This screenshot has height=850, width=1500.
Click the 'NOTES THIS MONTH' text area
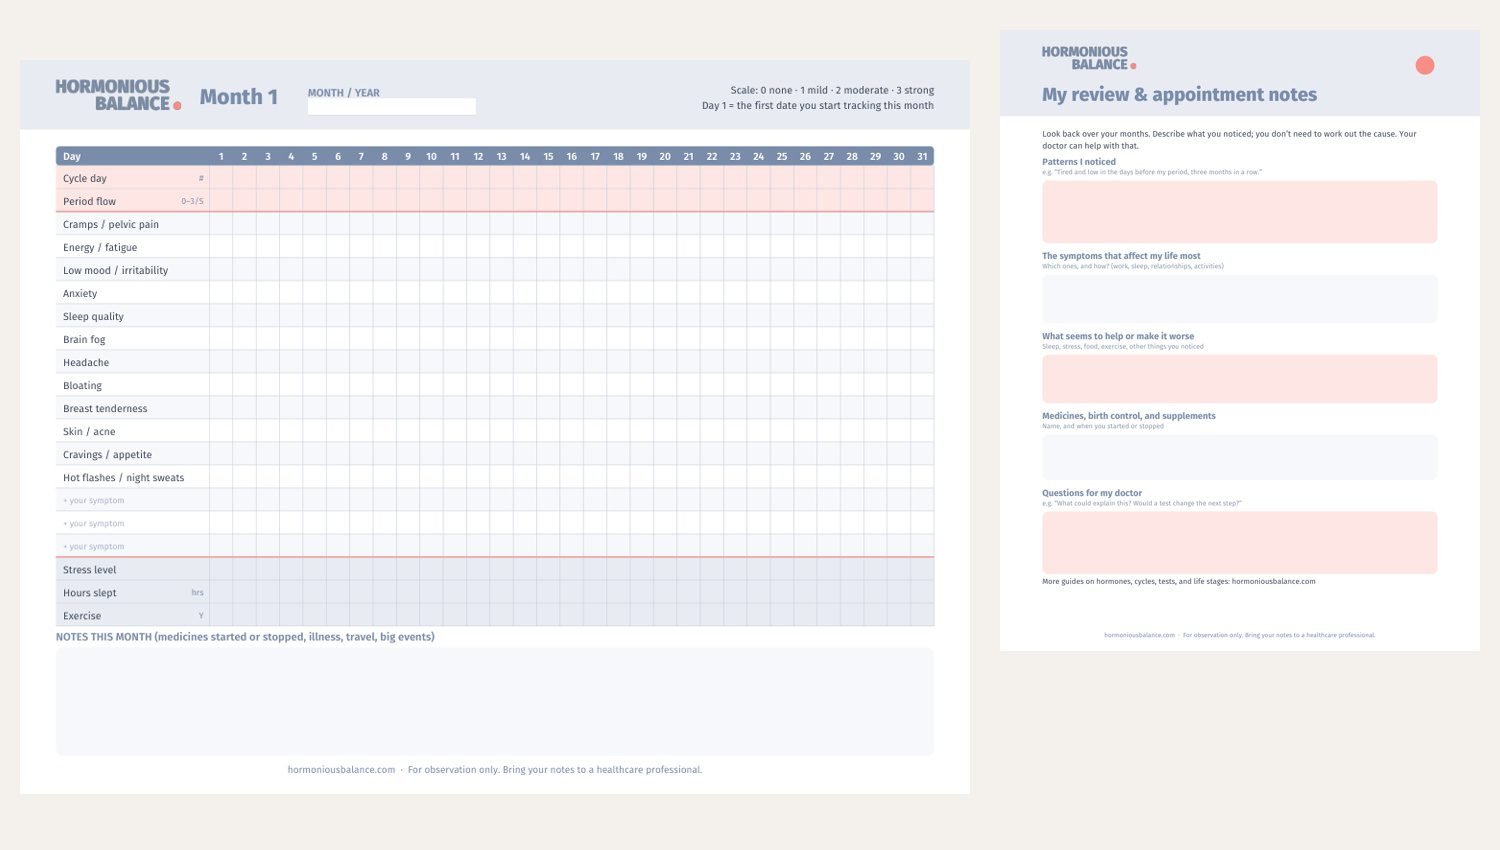(495, 702)
